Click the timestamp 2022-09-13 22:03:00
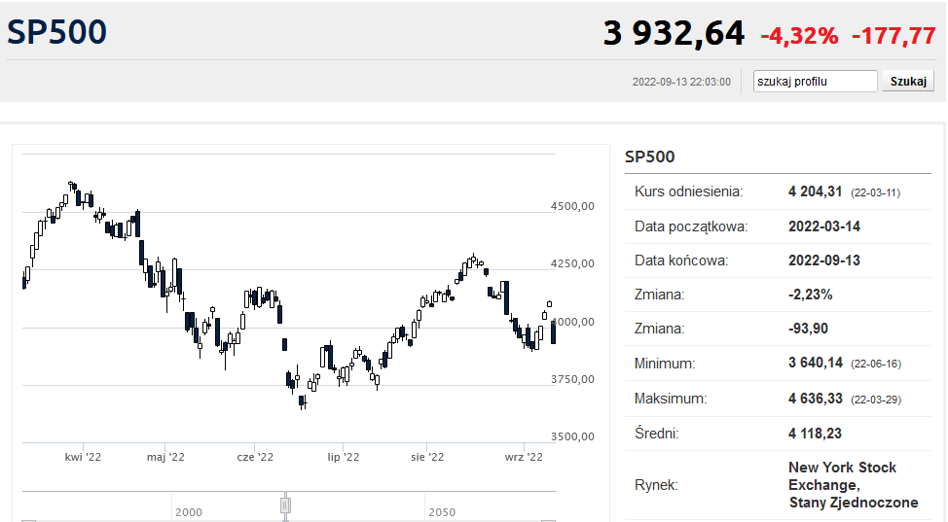 tap(681, 82)
